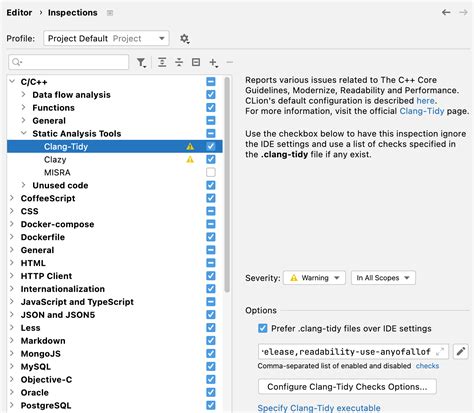Expand the Docker-compose node

pos(12,224)
